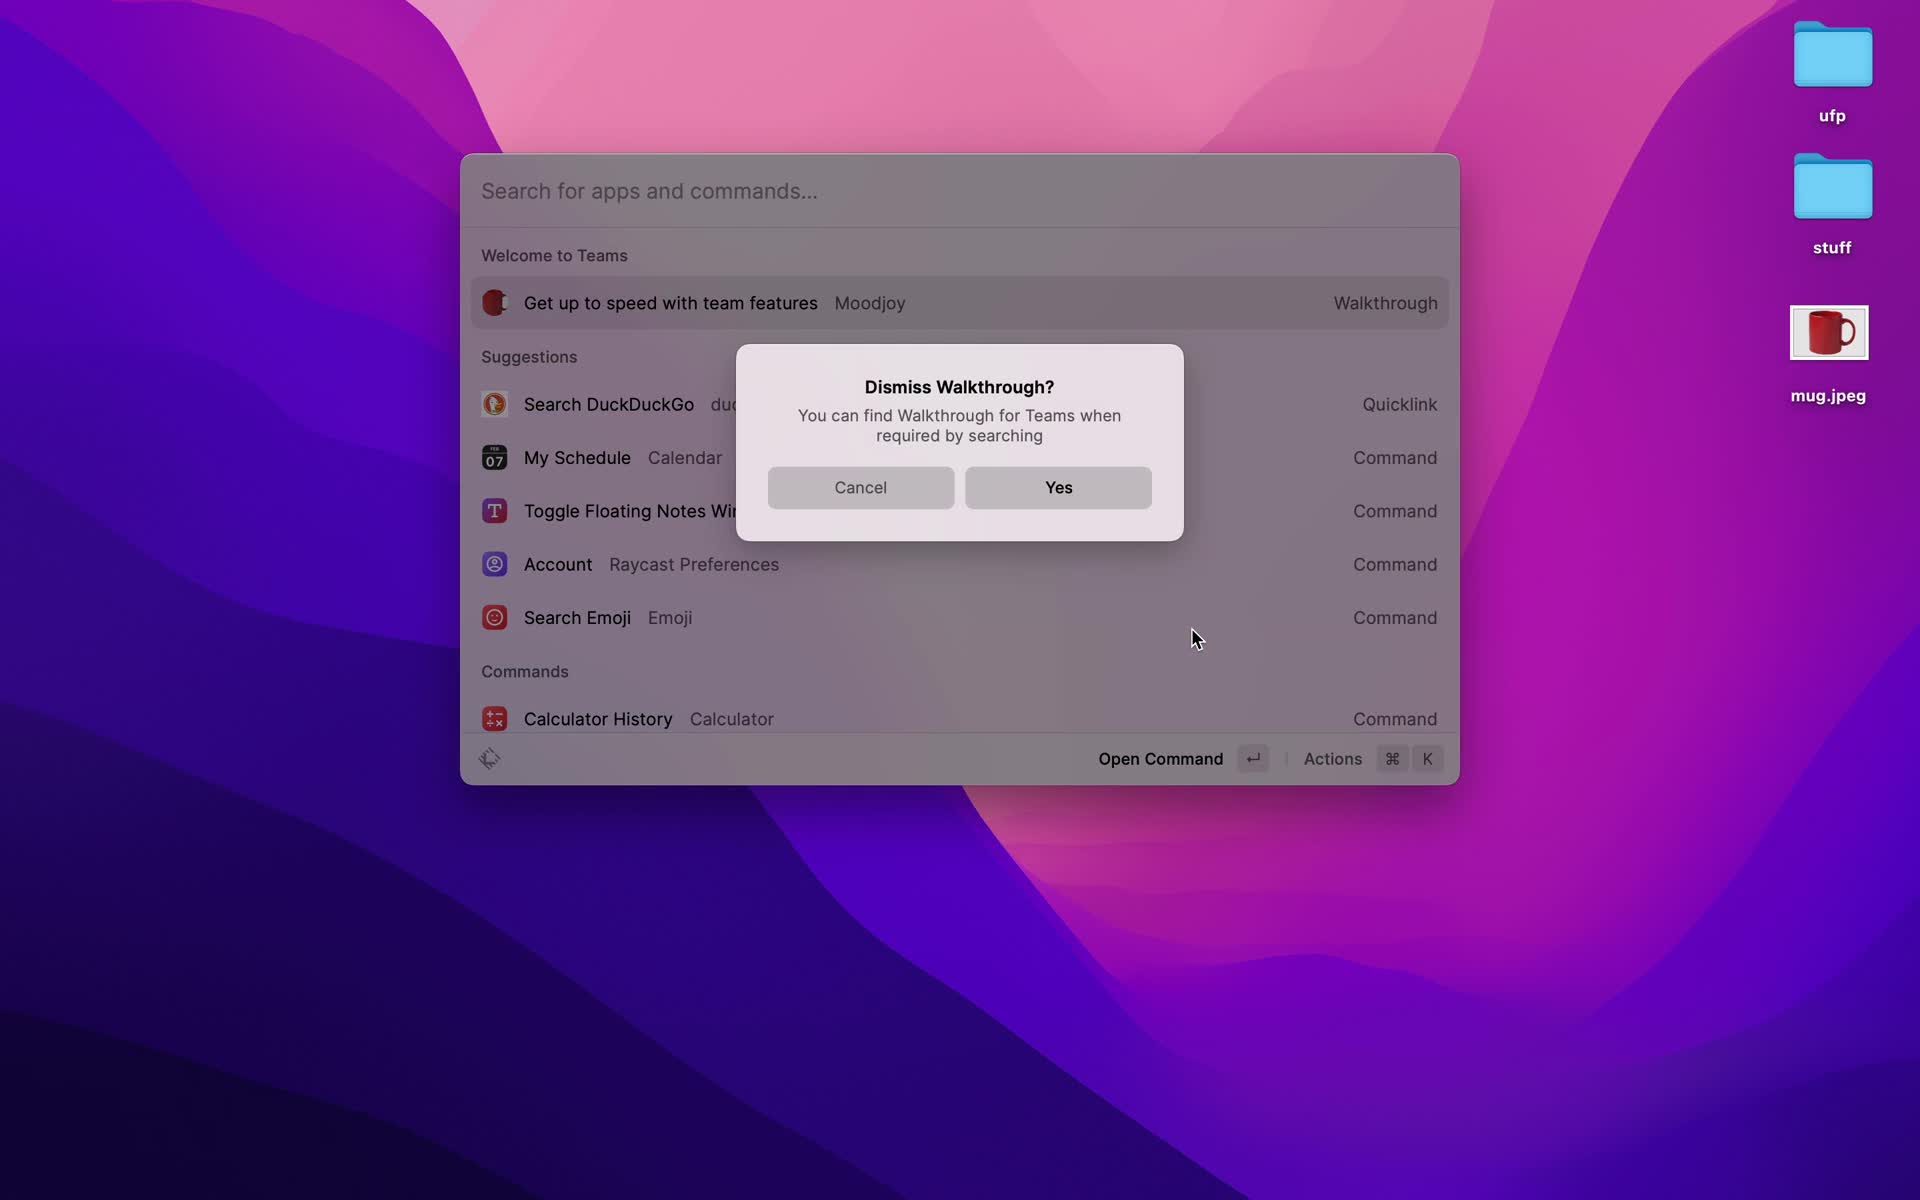
Task: Expand the Welcome to Teams section
Action: [553, 254]
